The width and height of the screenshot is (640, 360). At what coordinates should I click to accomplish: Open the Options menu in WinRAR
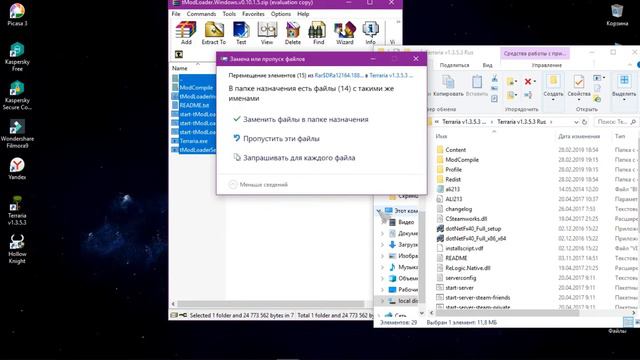[281, 14]
